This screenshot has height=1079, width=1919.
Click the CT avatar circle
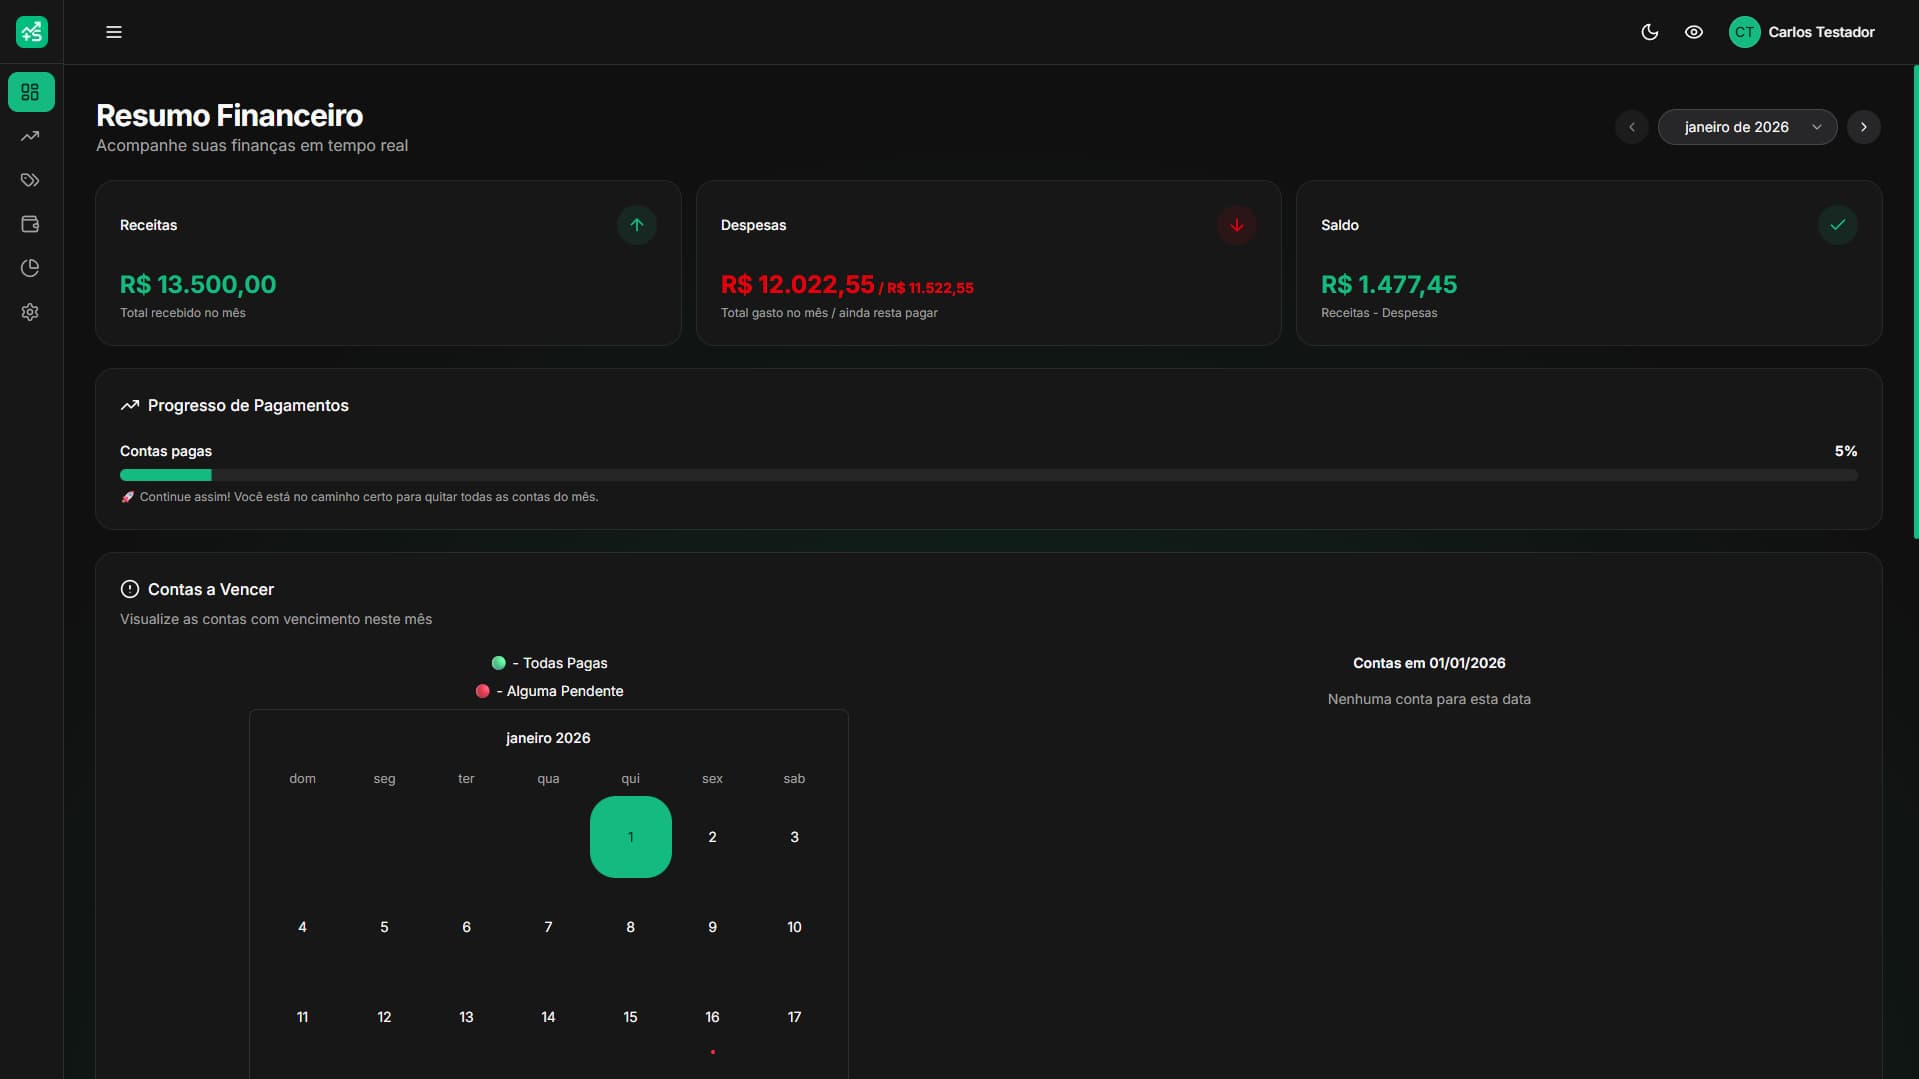point(1744,31)
